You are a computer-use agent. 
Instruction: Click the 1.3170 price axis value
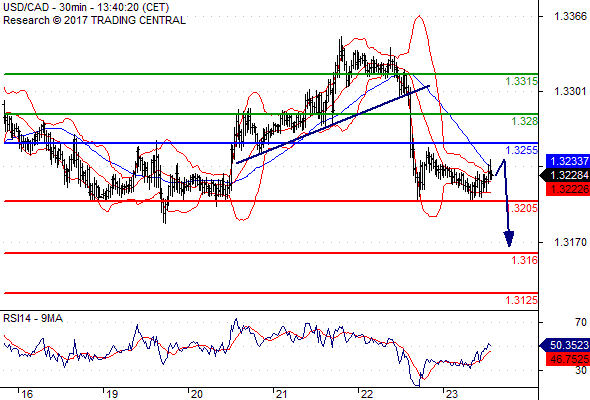click(x=570, y=242)
